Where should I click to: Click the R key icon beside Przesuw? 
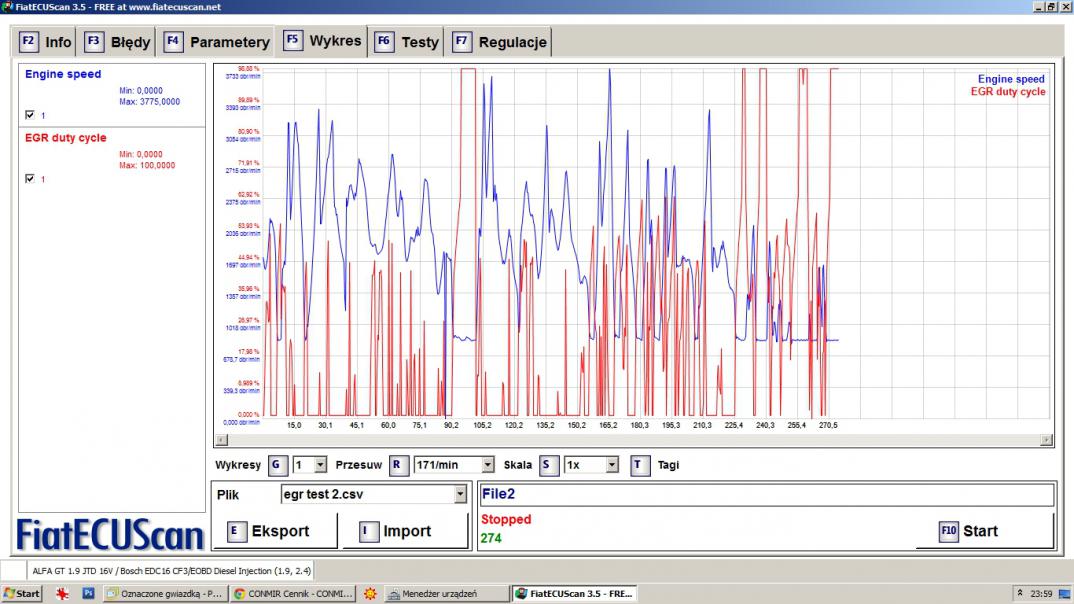pyautogui.click(x=399, y=465)
